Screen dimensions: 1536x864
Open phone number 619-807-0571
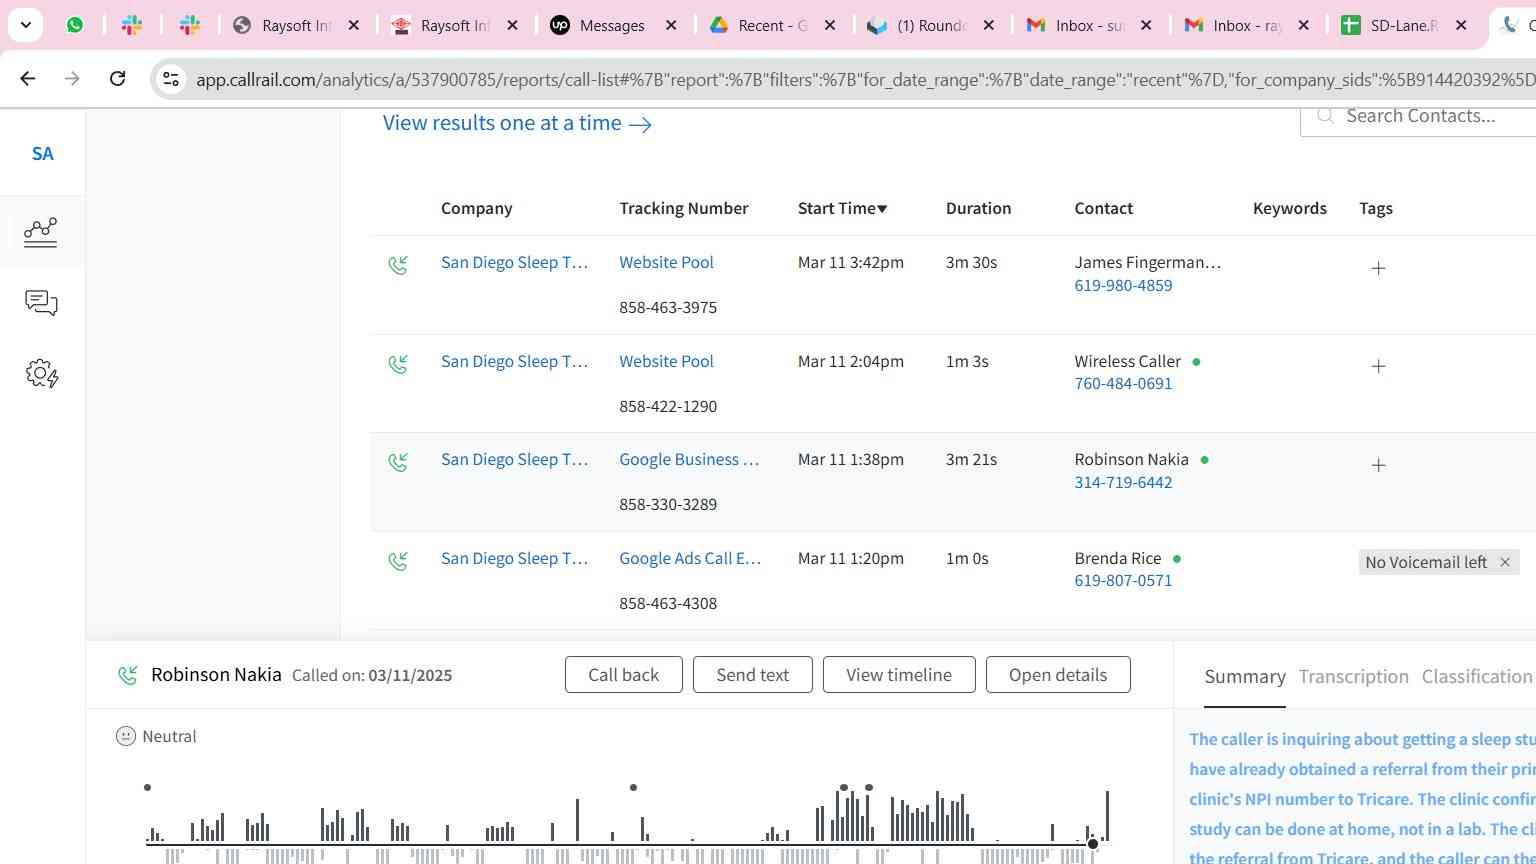point(1123,580)
